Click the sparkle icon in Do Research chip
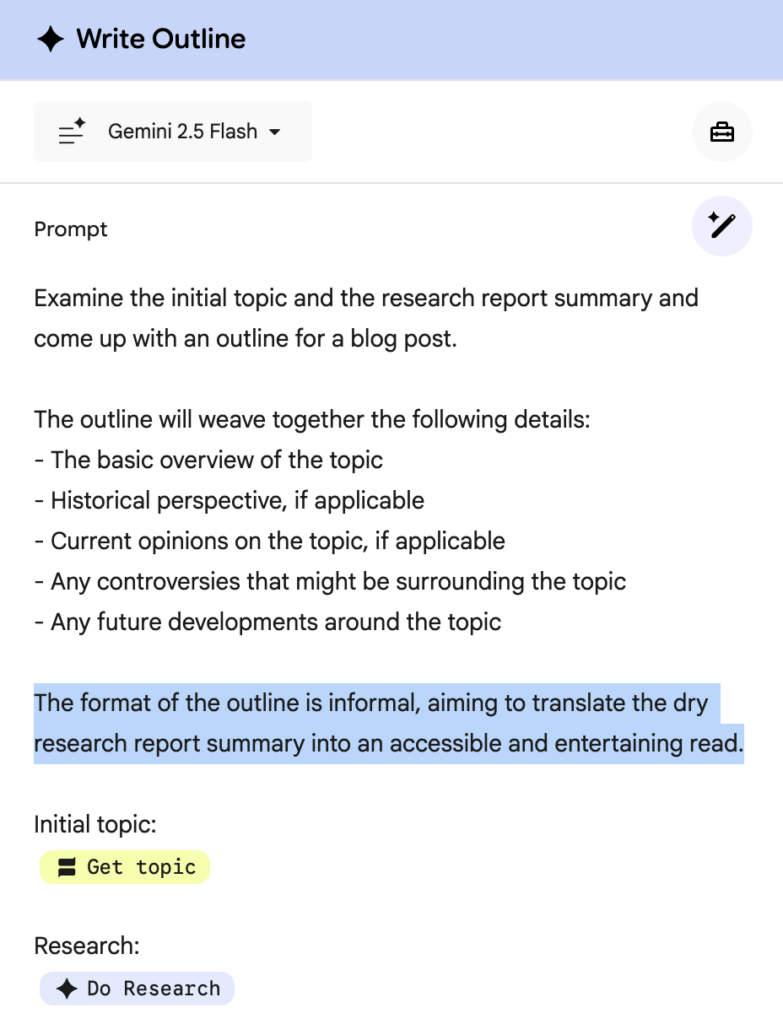Viewport: 783px width, 1024px height. tap(67, 988)
